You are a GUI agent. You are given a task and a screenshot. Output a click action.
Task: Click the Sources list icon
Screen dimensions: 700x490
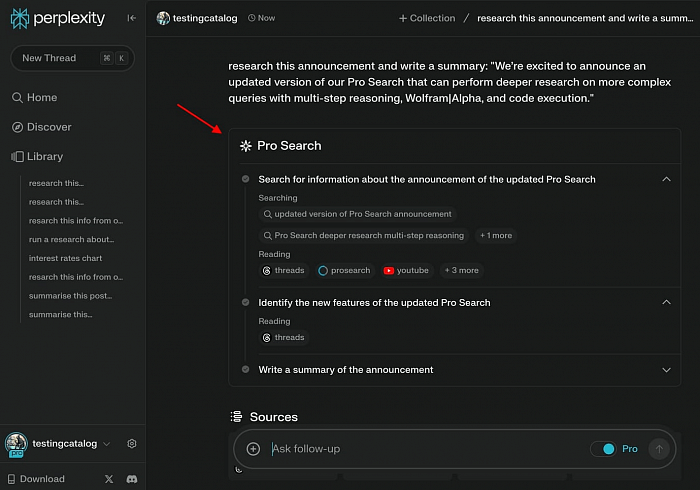point(236,416)
